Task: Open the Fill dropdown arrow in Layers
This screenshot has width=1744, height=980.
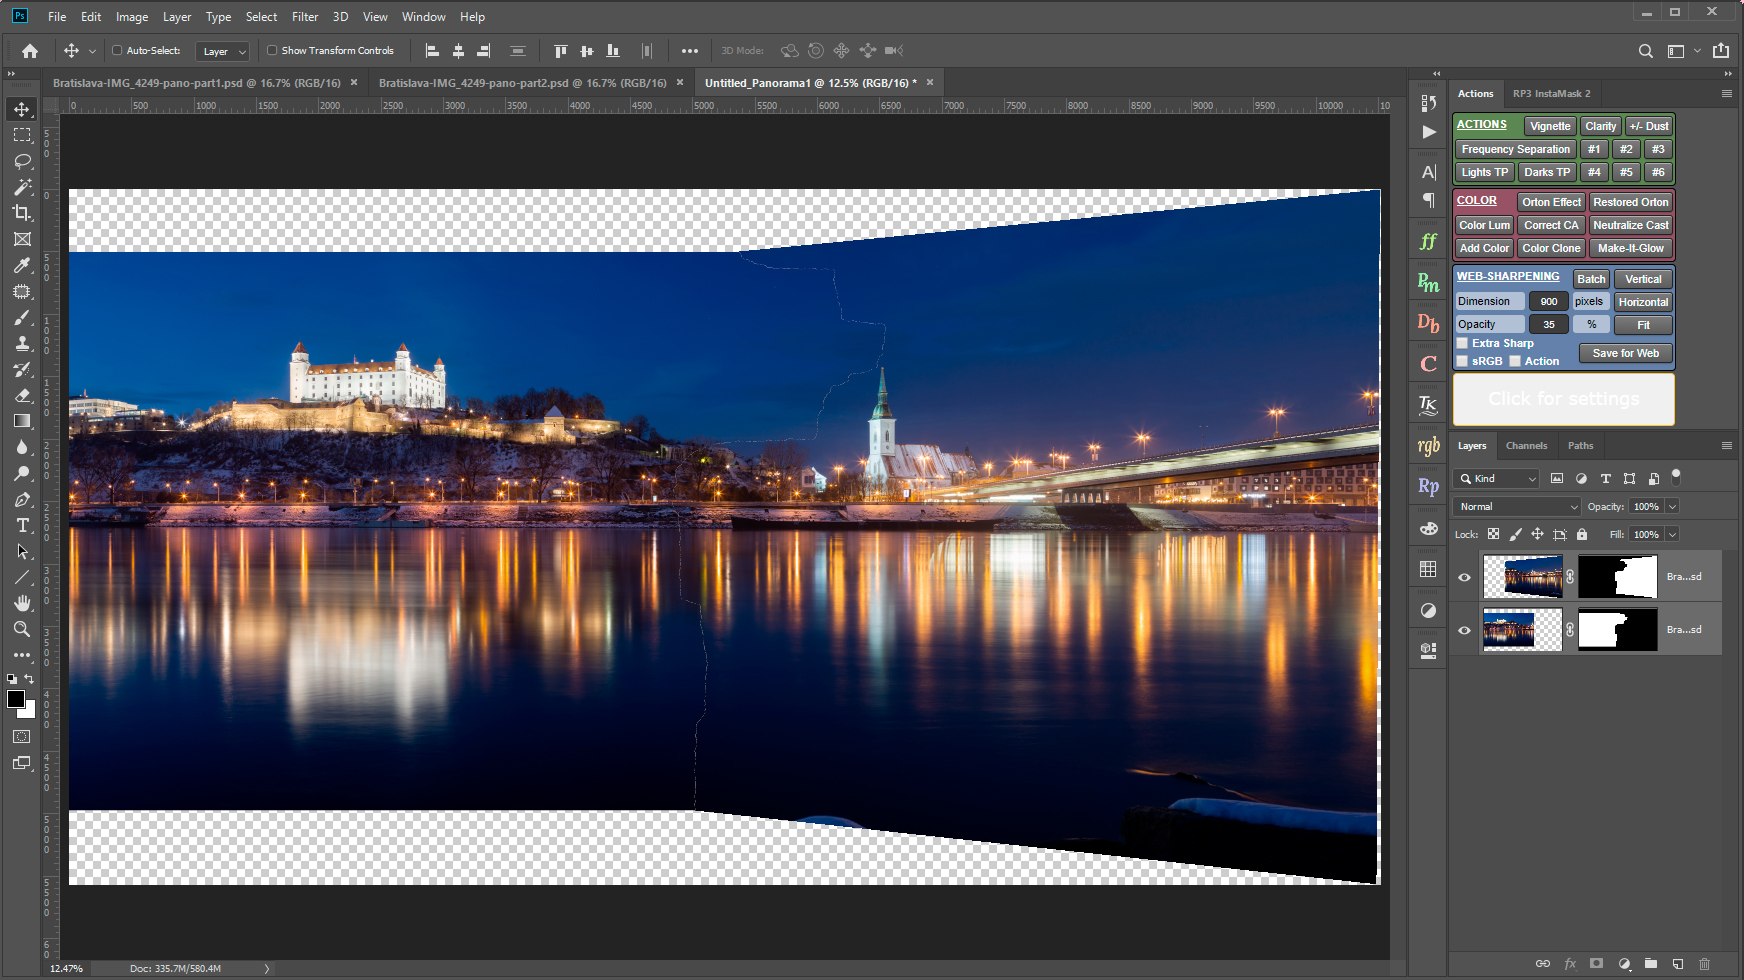Action: pyautogui.click(x=1672, y=534)
